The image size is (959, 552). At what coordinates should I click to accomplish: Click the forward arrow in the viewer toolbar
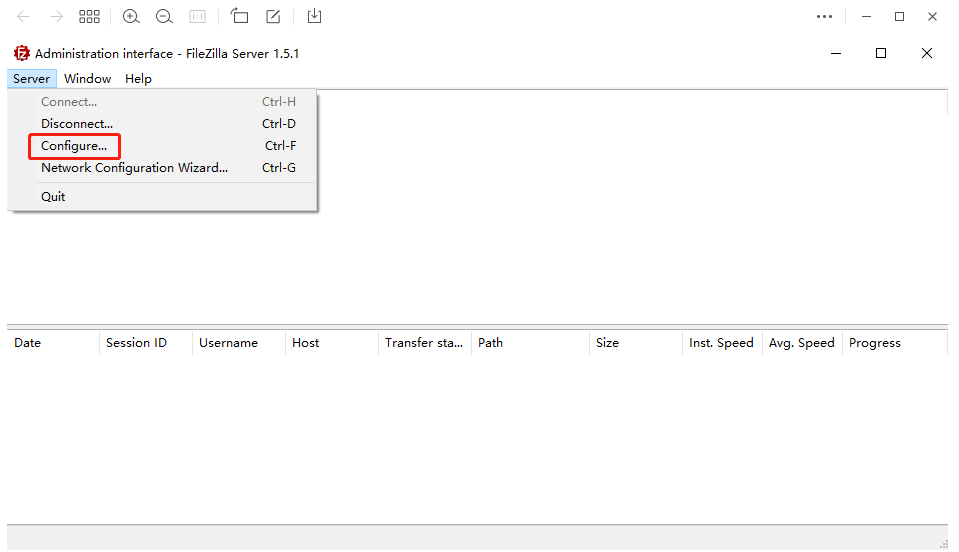click(56, 17)
